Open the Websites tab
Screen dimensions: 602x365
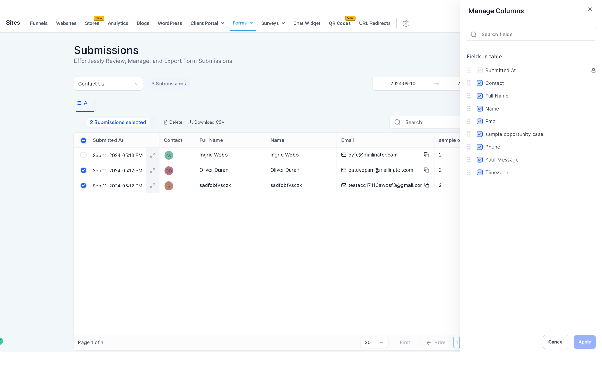66,23
